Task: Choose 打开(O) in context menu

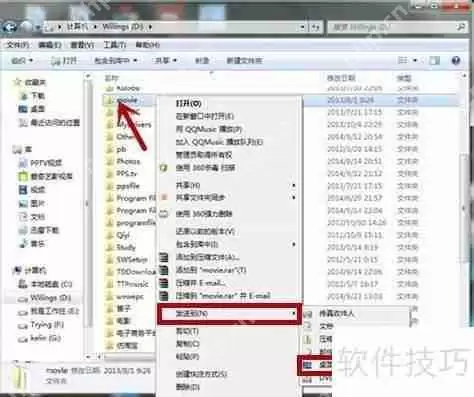Action: click(188, 103)
